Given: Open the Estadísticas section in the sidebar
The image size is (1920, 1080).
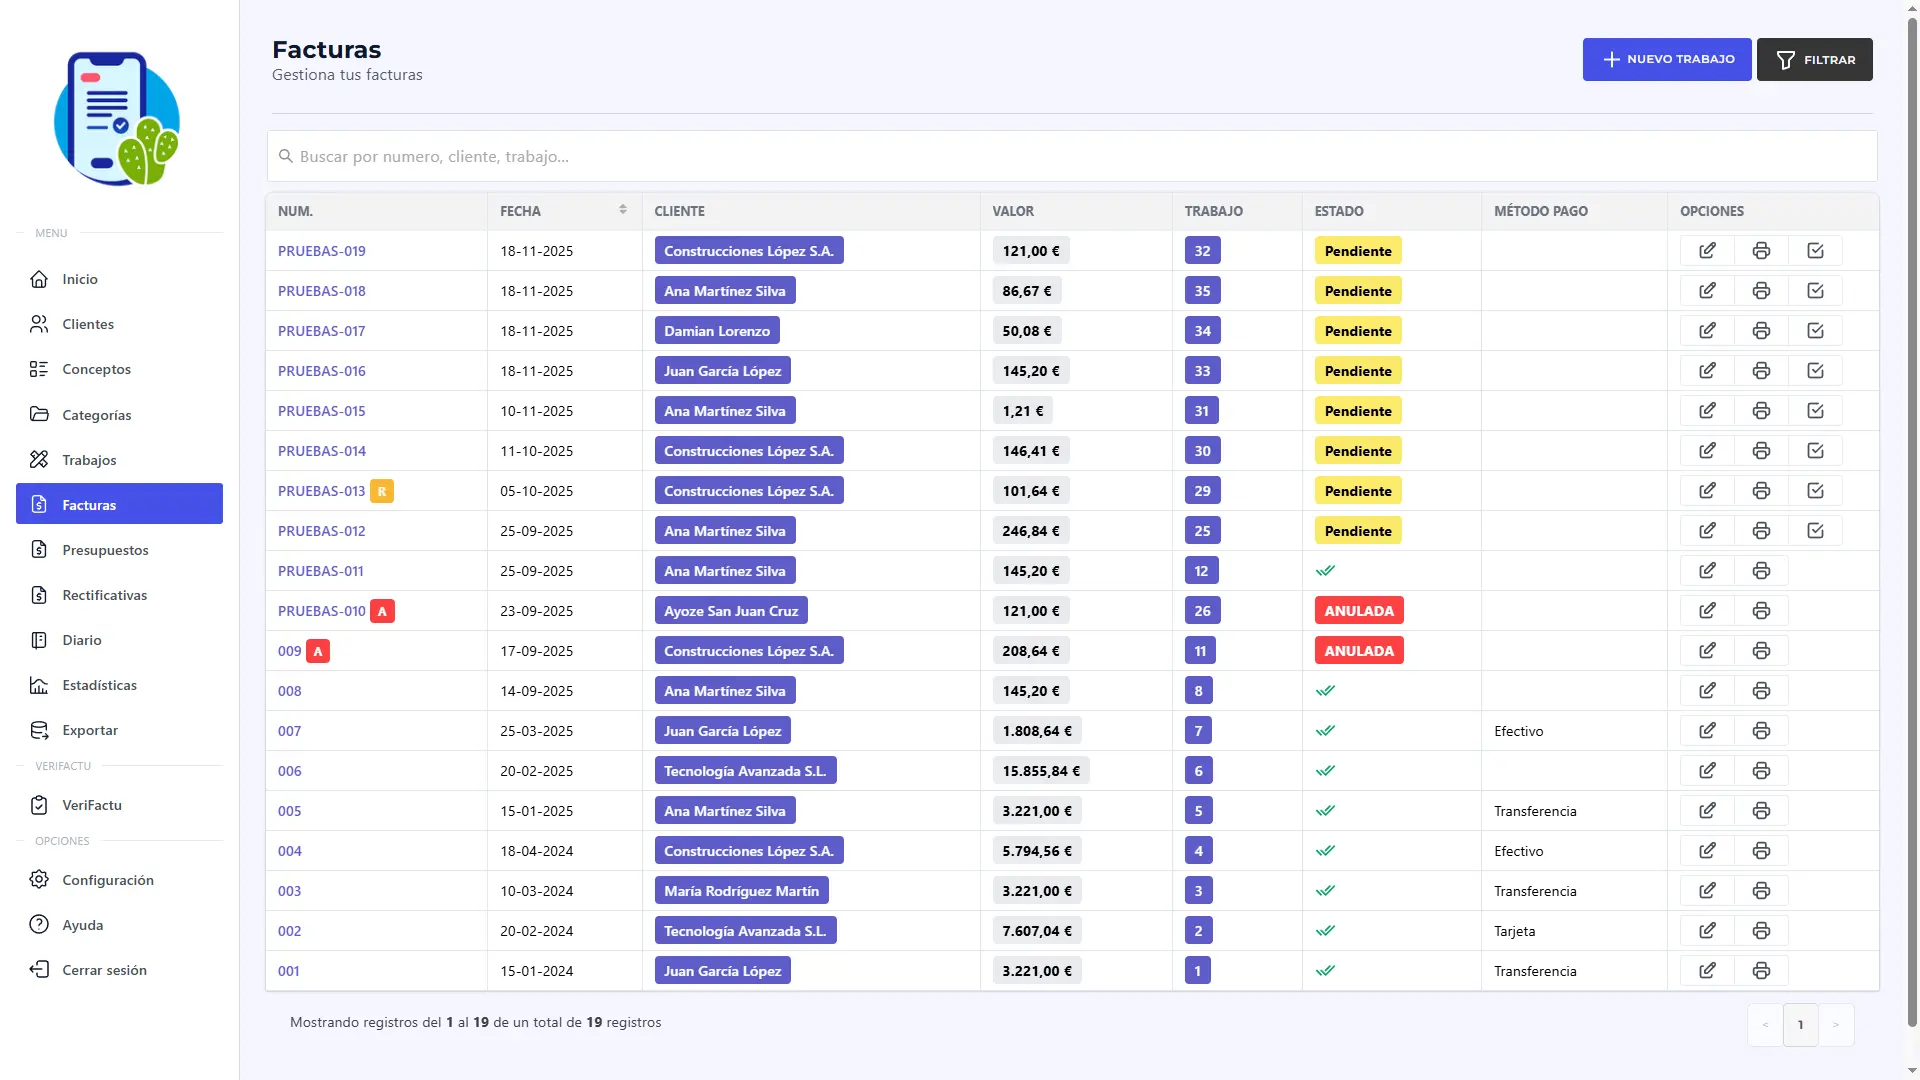Looking at the screenshot, I should coord(99,685).
